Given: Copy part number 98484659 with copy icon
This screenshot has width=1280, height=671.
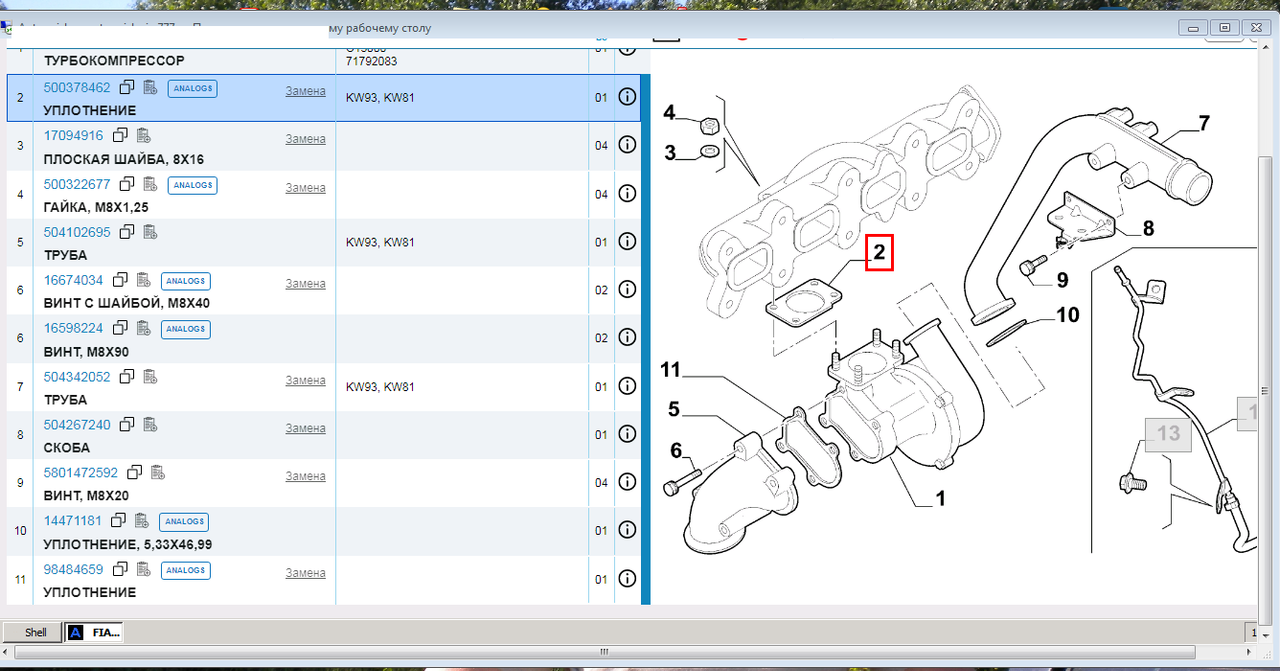Looking at the screenshot, I should point(119,569).
